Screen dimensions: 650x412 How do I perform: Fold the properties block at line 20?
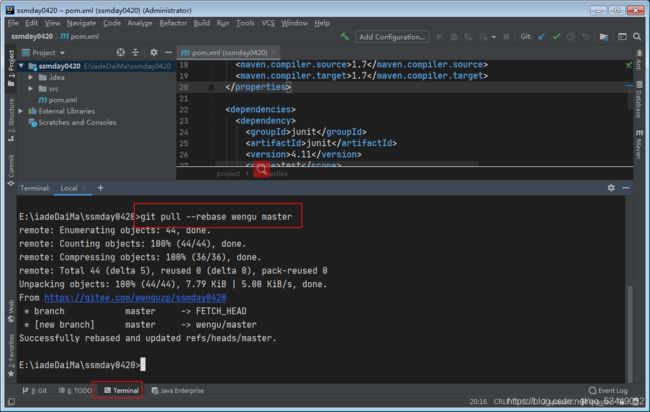pyautogui.click(x=211, y=87)
